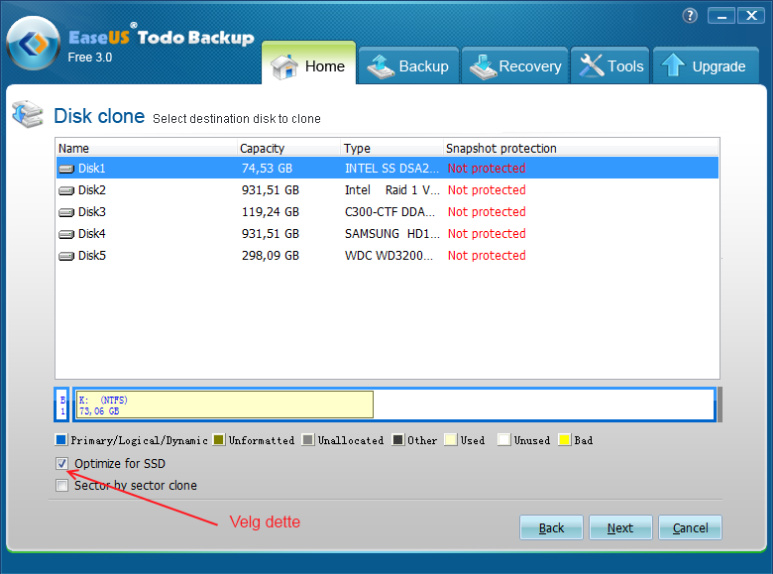This screenshot has height=574, width=773.
Task: Open the Recovery tab
Action: pyautogui.click(x=515, y=66)
